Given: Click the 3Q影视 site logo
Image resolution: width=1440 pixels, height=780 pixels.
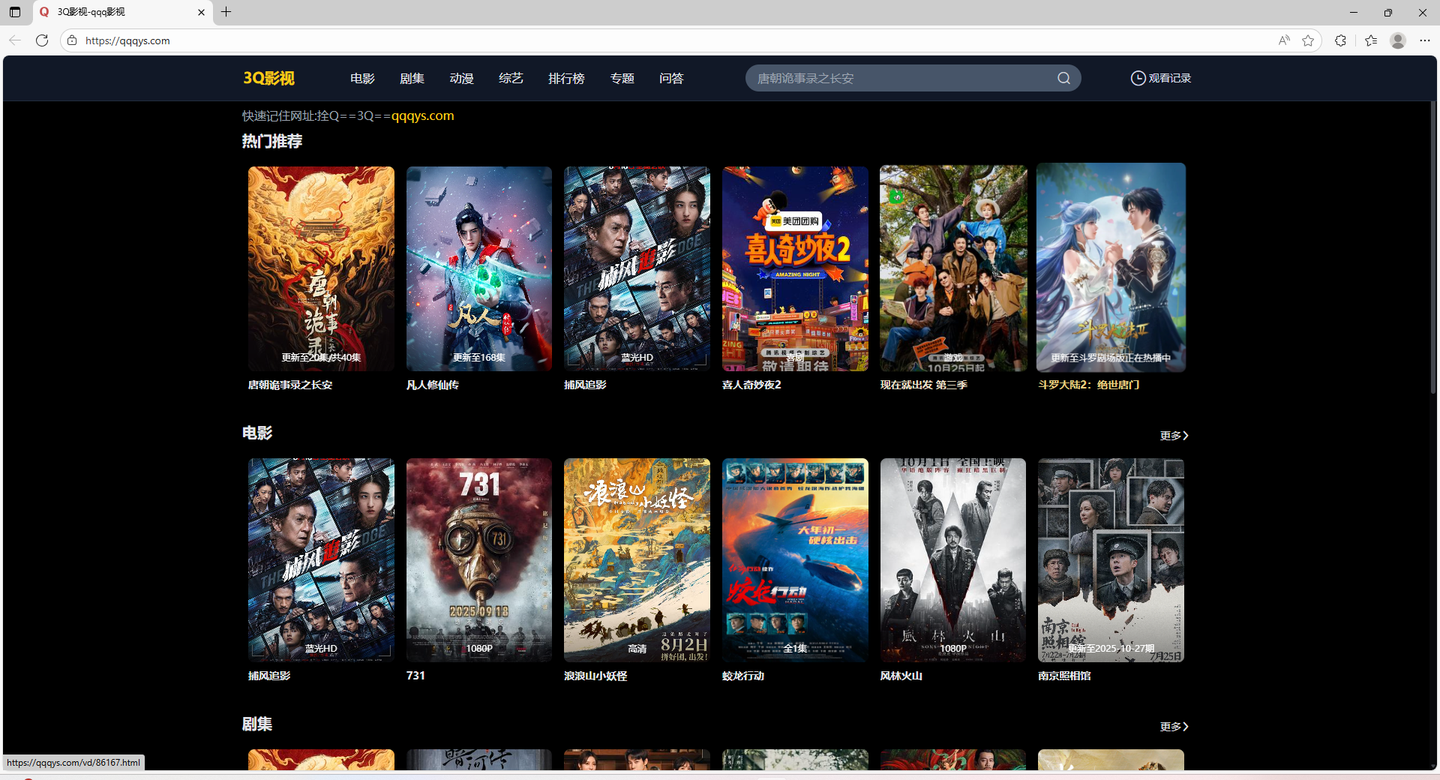Looking at the screenshot, I should (269, 78).
